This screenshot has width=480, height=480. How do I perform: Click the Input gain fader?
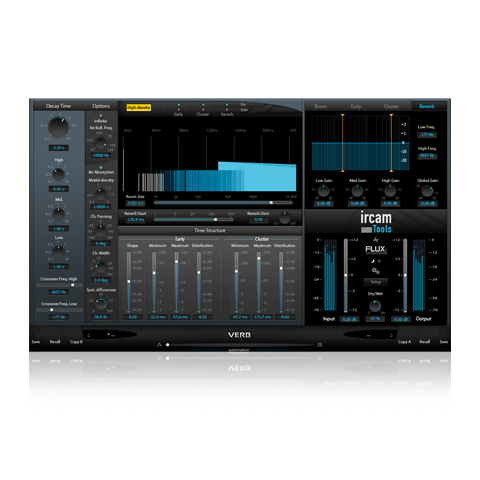[346, 275]
